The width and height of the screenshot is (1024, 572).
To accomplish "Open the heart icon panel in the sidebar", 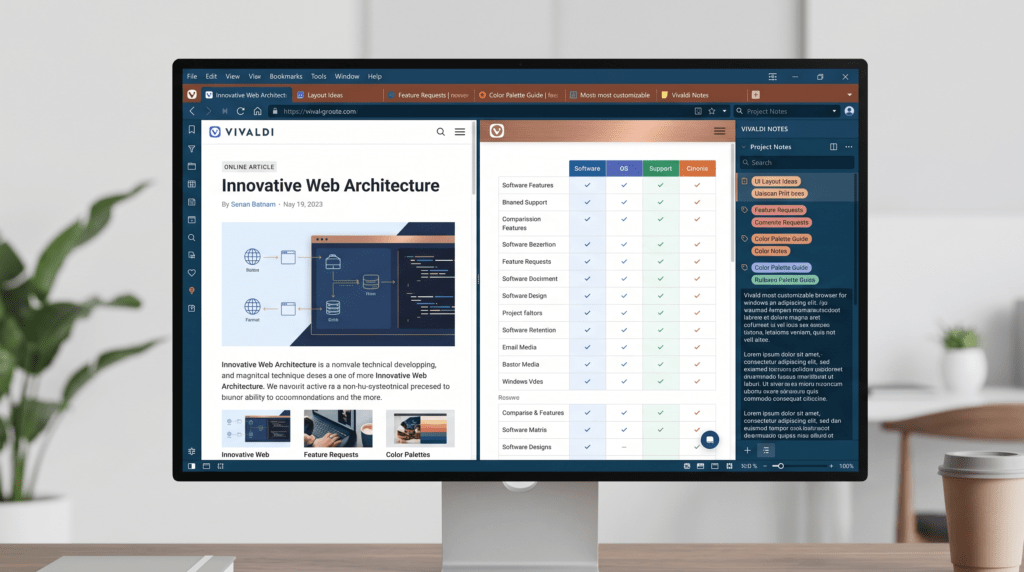I will [191, 273].
